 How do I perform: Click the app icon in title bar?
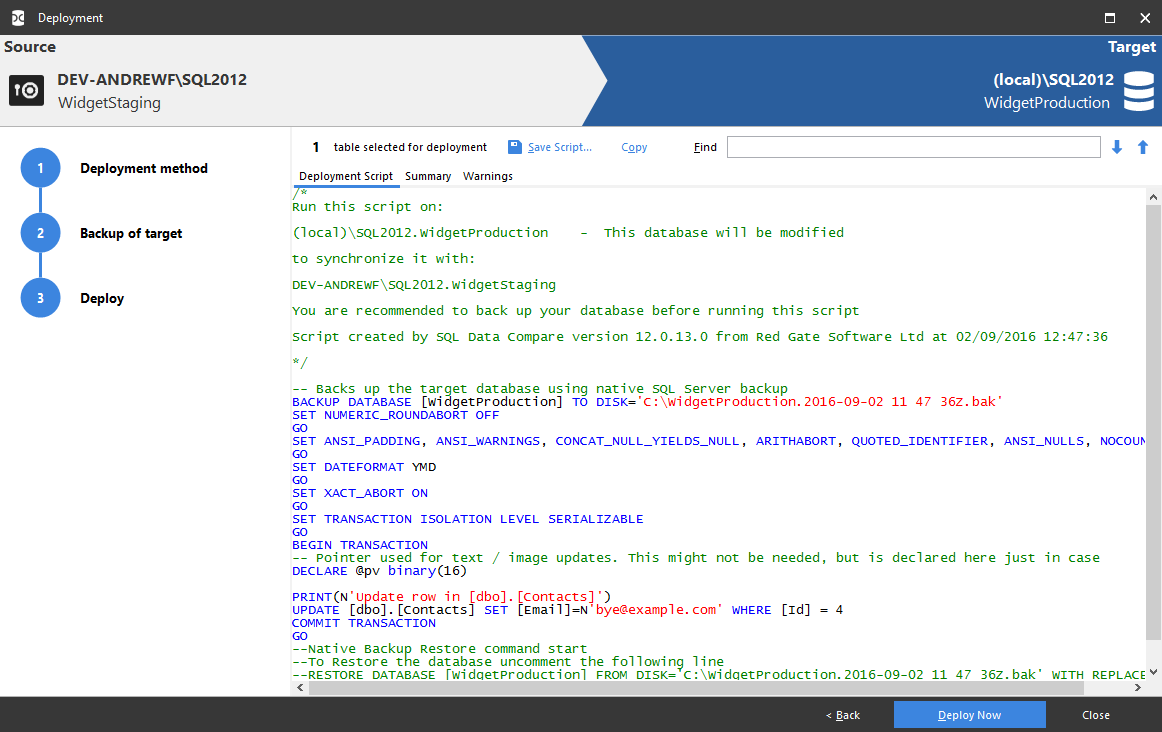click(17, 17)
